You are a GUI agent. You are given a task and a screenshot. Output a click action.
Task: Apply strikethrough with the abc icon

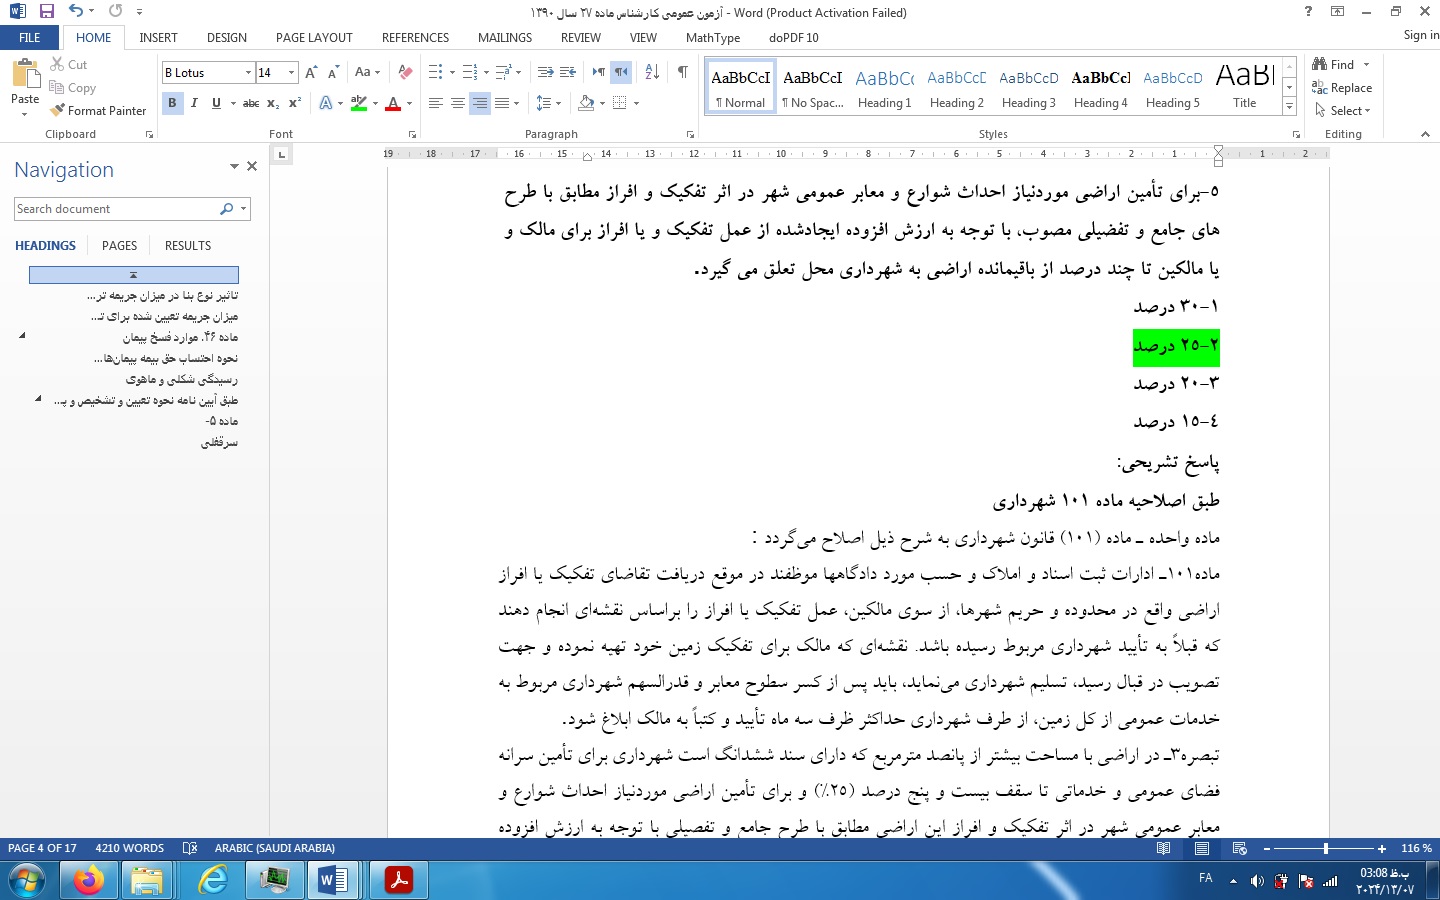click(x=251, y=103)
